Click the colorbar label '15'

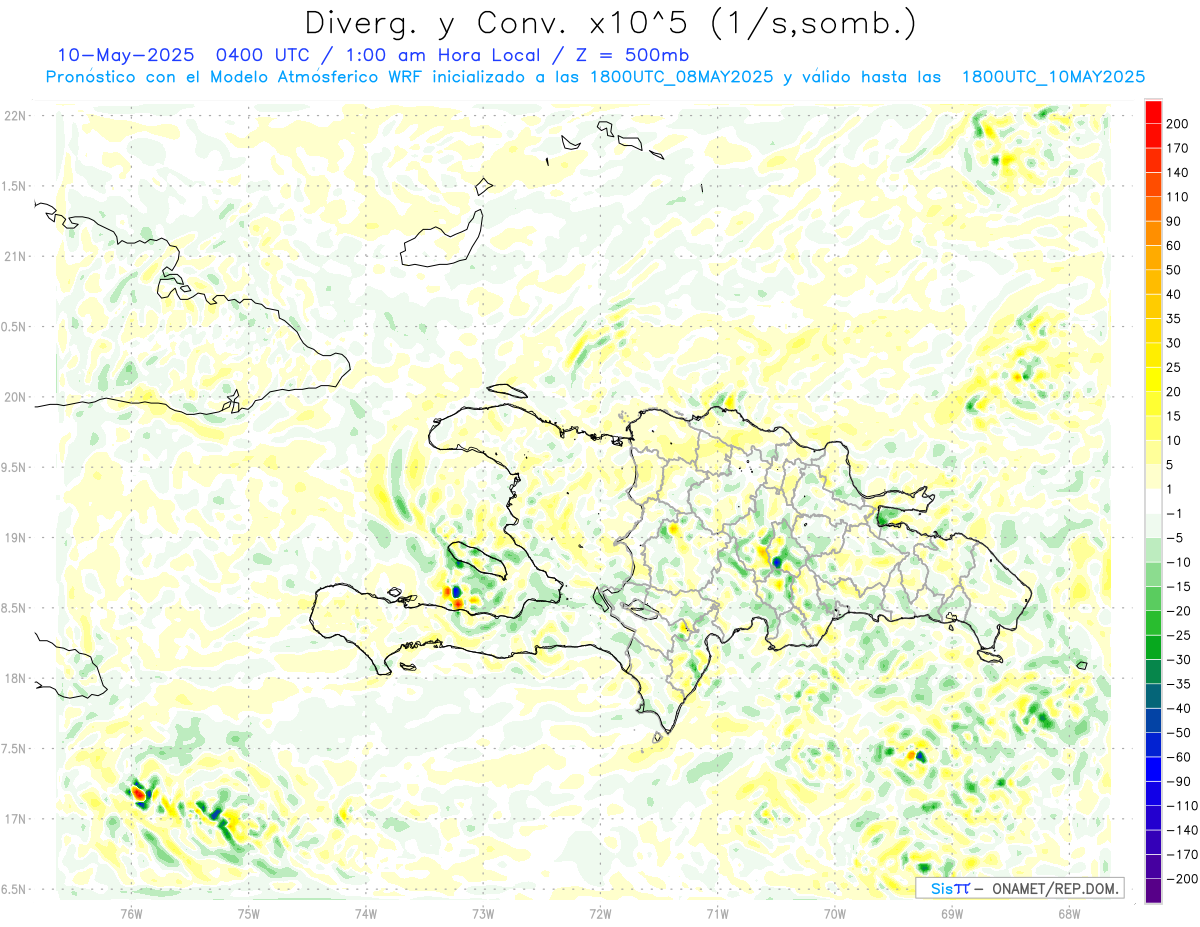[x=1174, y=416]
